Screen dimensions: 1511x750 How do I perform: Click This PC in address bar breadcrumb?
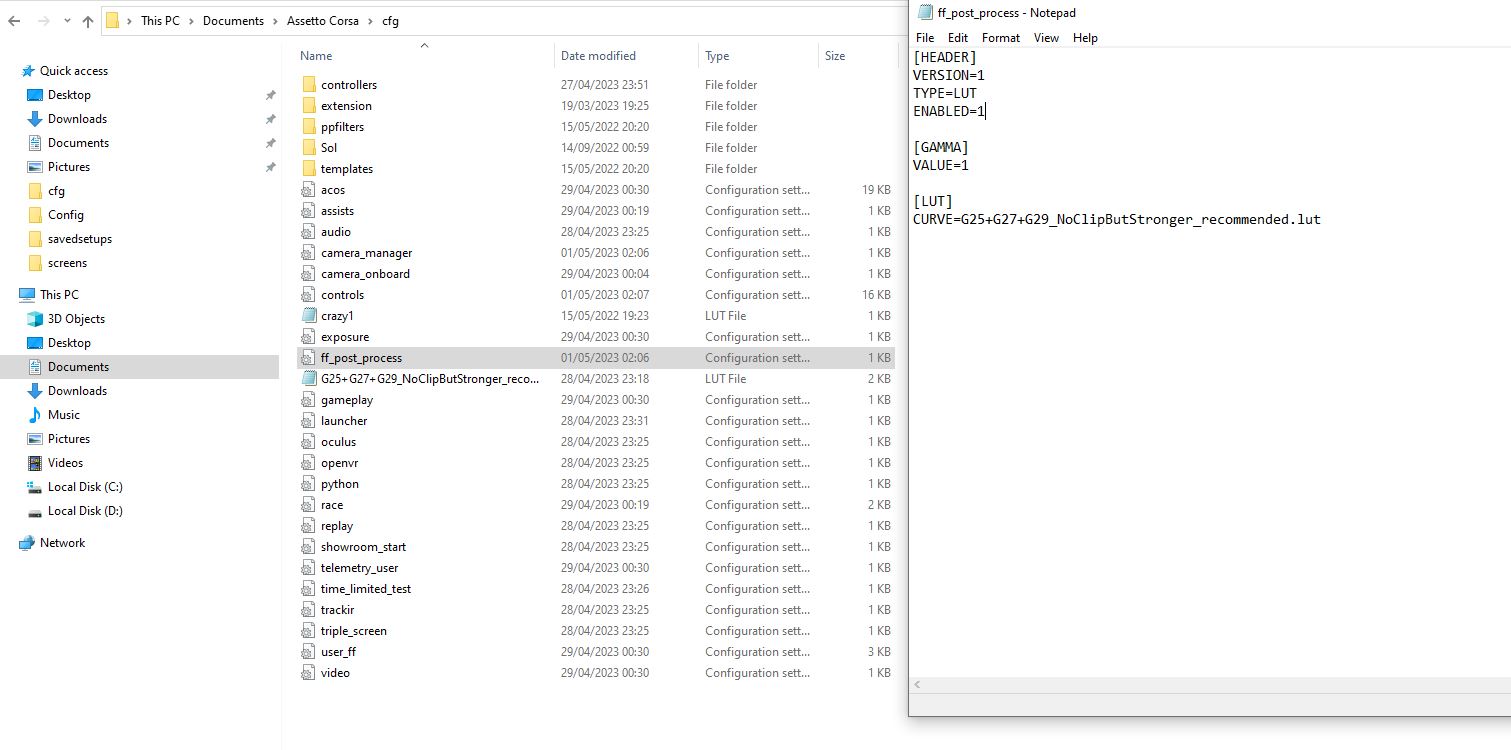160,21
